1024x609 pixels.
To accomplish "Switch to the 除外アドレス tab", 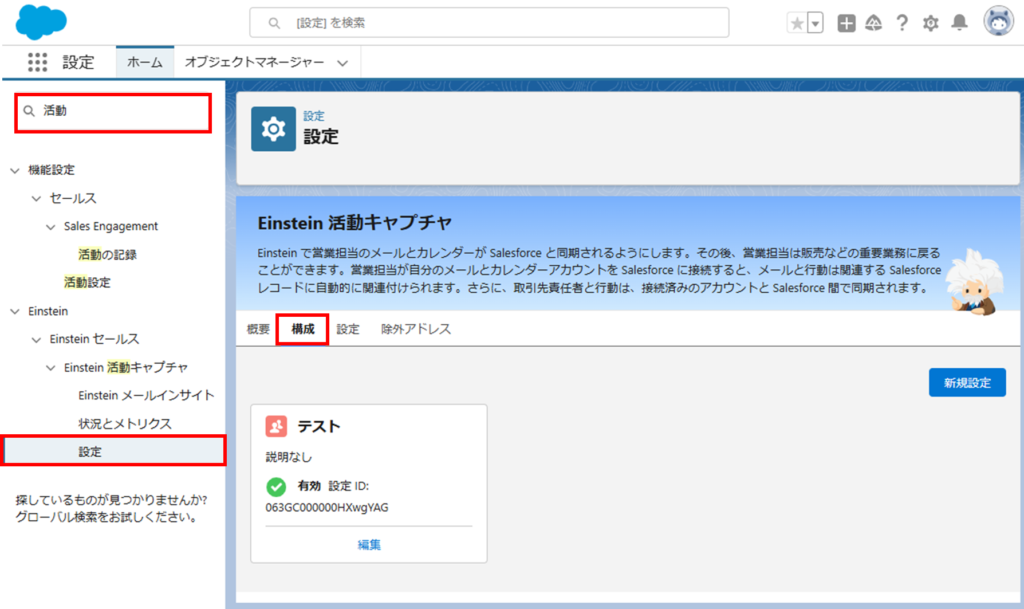I will pos(416,329).
